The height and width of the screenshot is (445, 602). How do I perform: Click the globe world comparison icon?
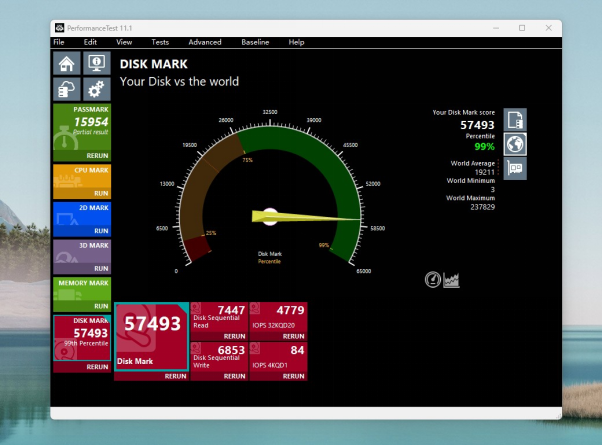pos(515,144)
